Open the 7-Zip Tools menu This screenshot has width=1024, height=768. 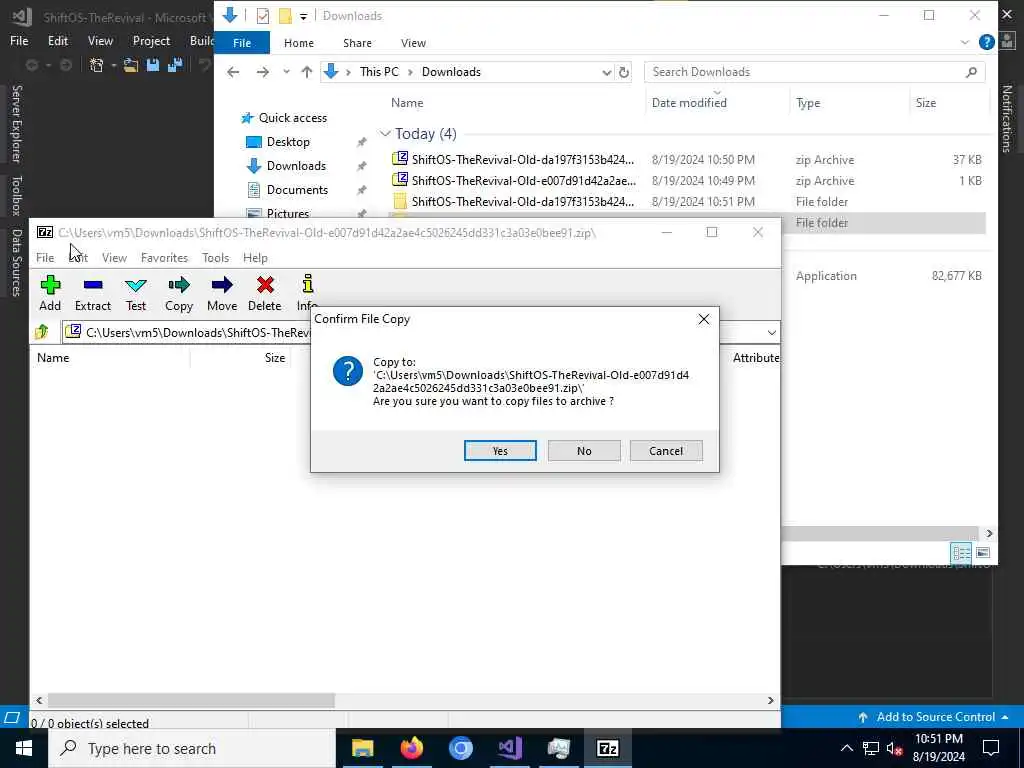click(216, 257)
